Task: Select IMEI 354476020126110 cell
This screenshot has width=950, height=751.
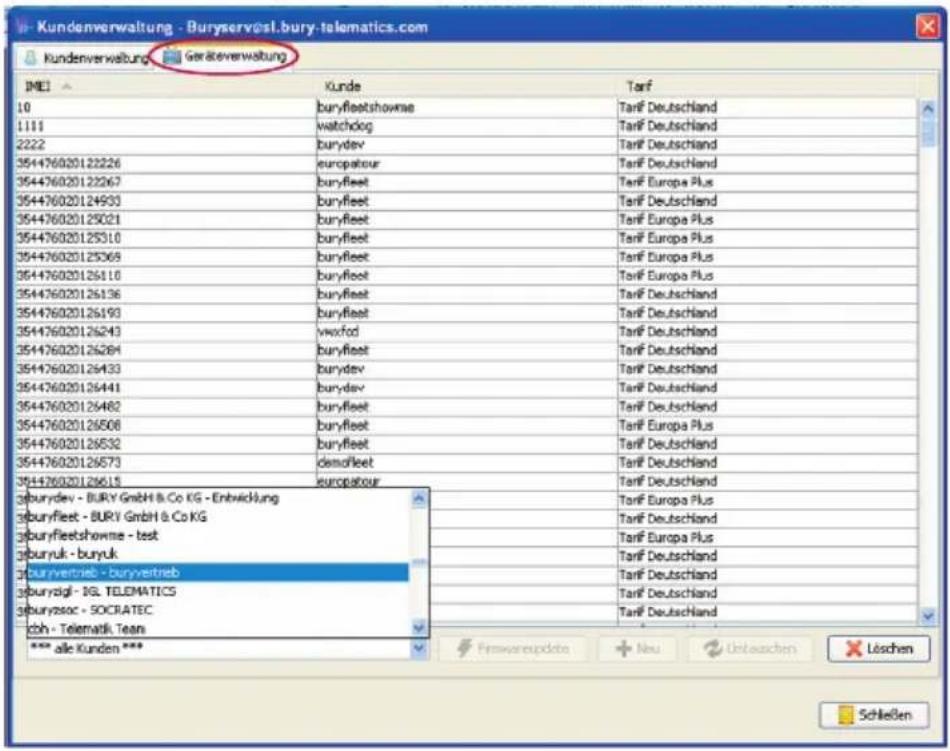Action: coord(166,276)
